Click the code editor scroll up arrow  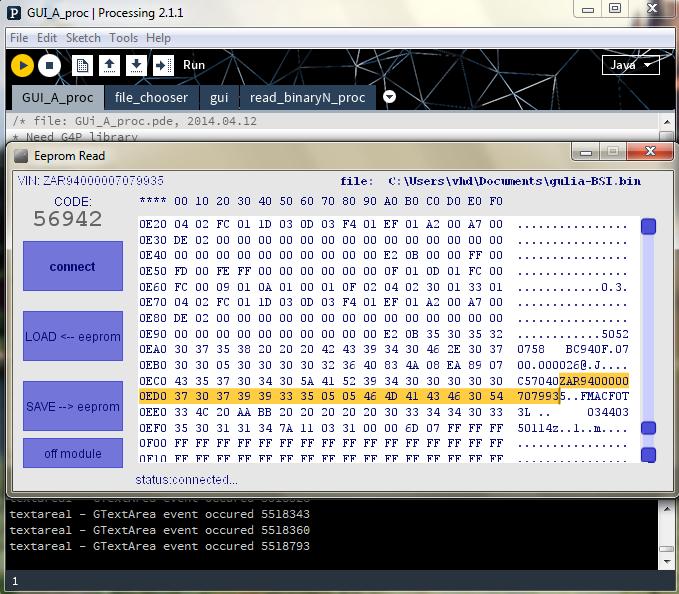667,122
